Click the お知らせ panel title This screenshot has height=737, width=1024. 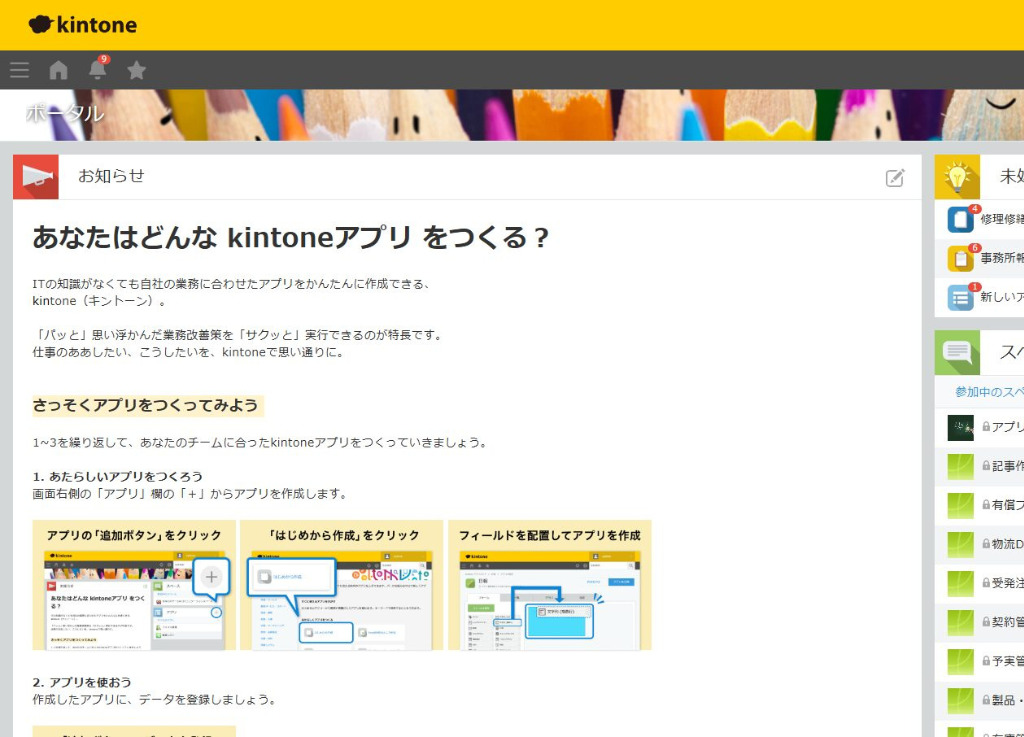pyautogui.click(x=111, y=176)
